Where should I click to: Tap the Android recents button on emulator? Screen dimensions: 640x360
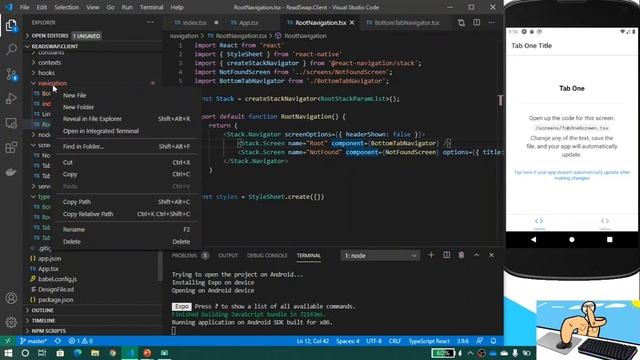609,240
